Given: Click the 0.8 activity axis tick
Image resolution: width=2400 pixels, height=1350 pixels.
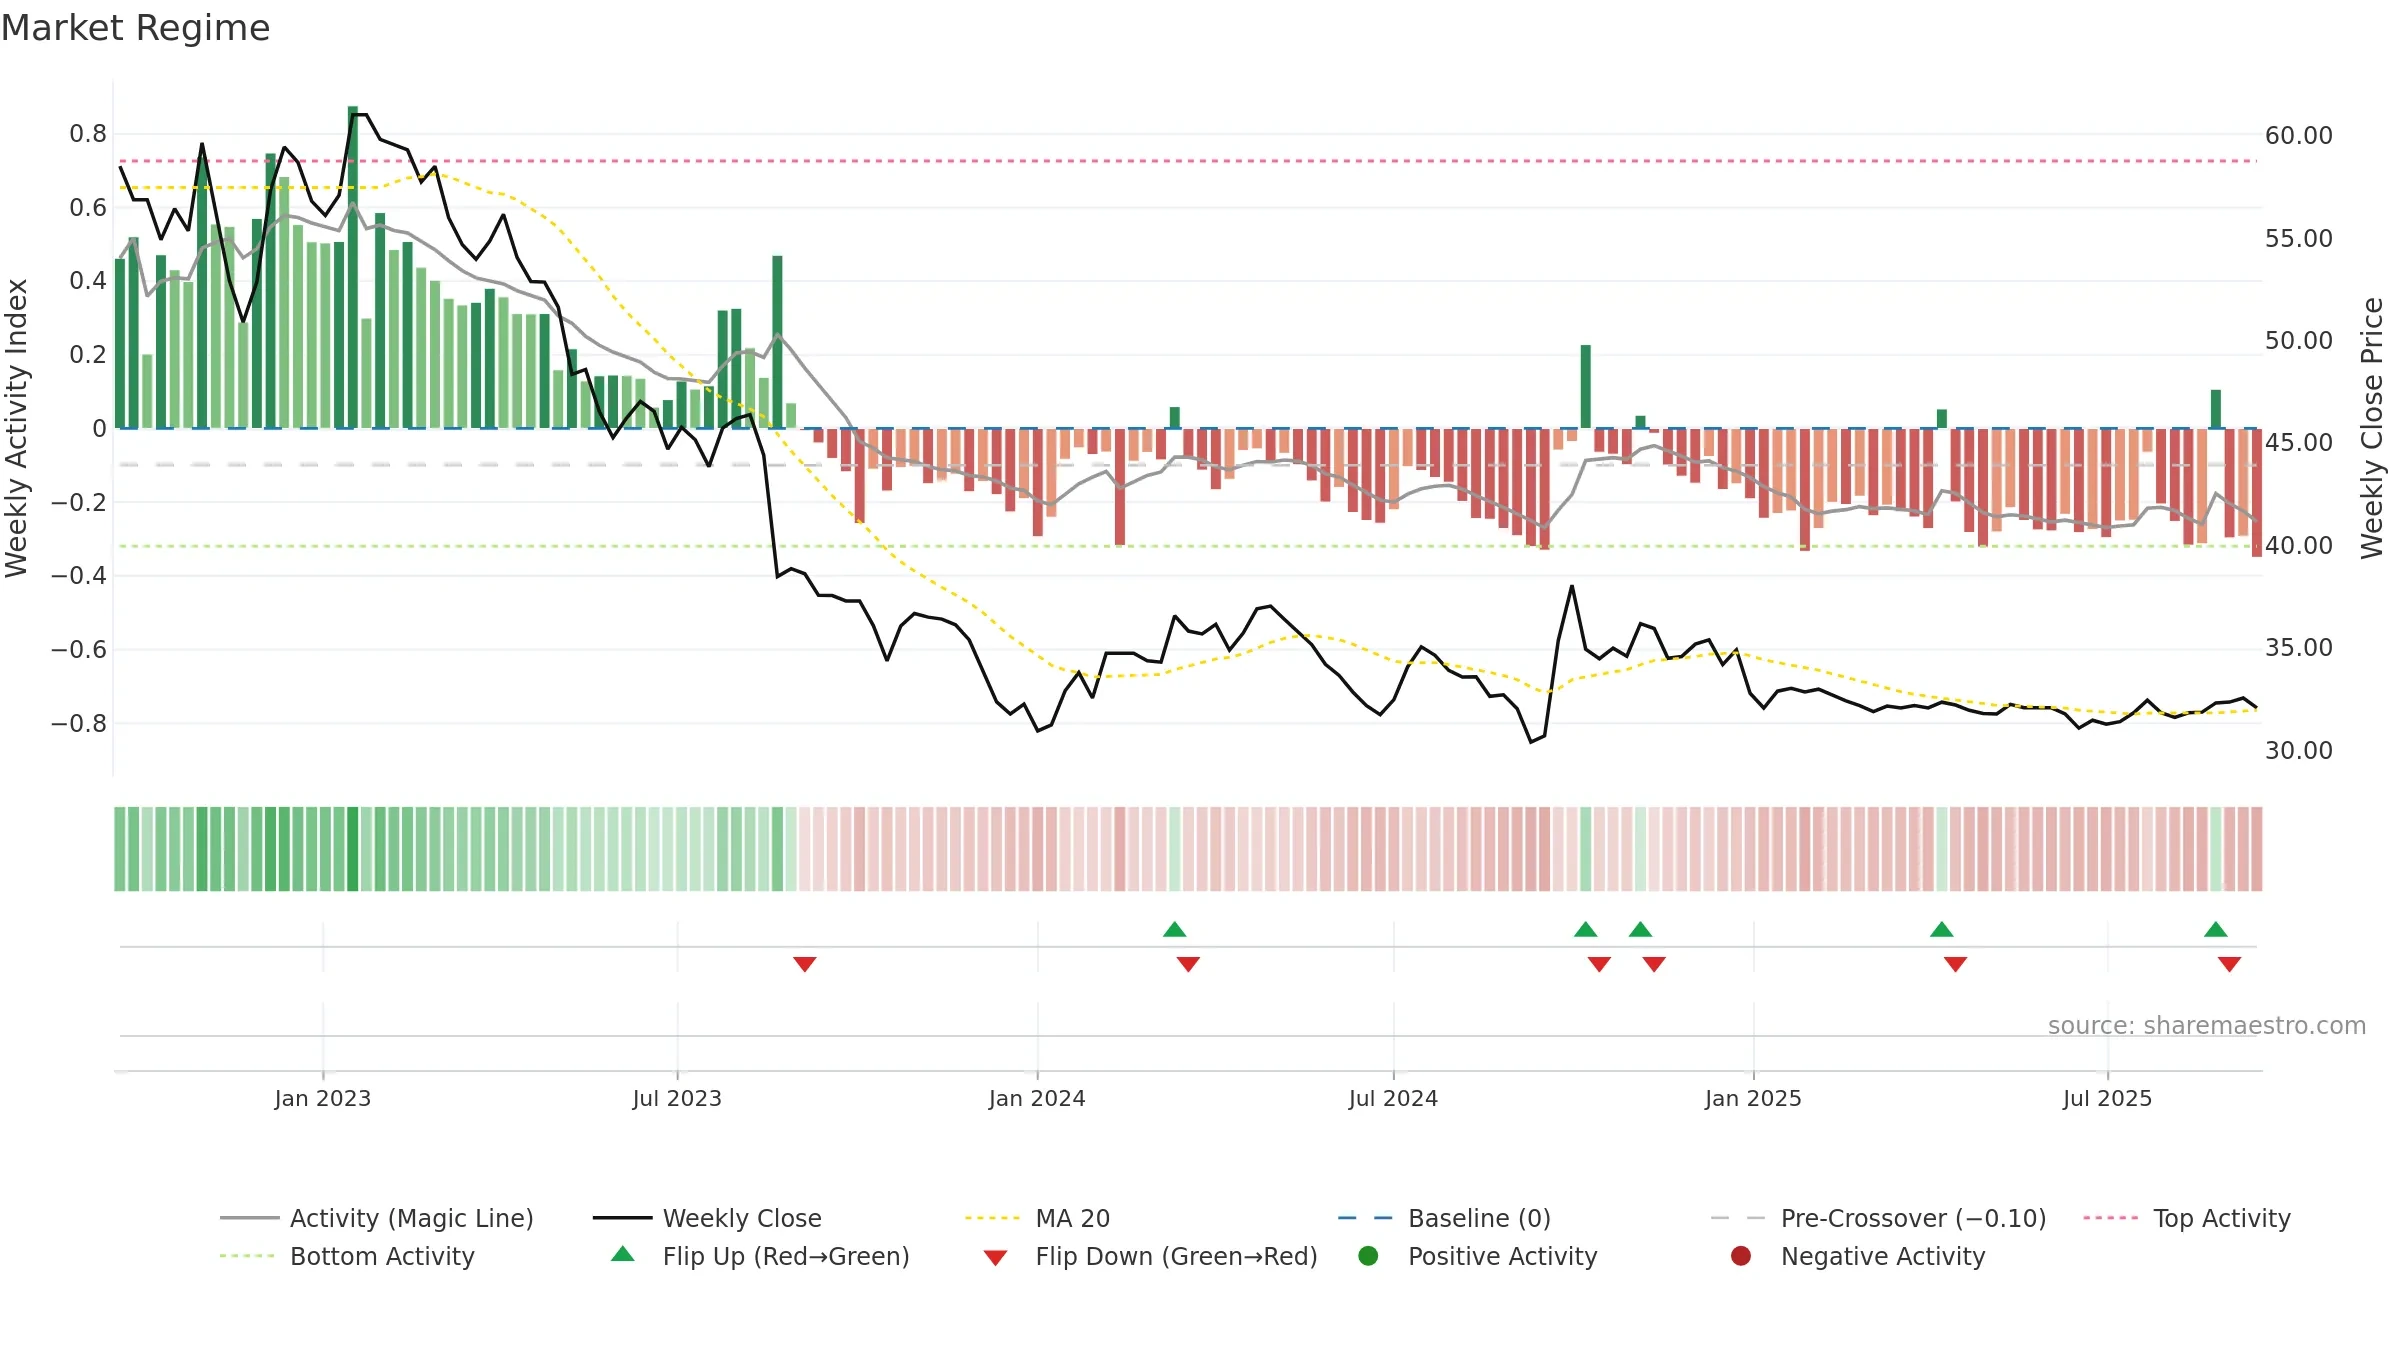Looking at the screenshot, I should [88, 134].
